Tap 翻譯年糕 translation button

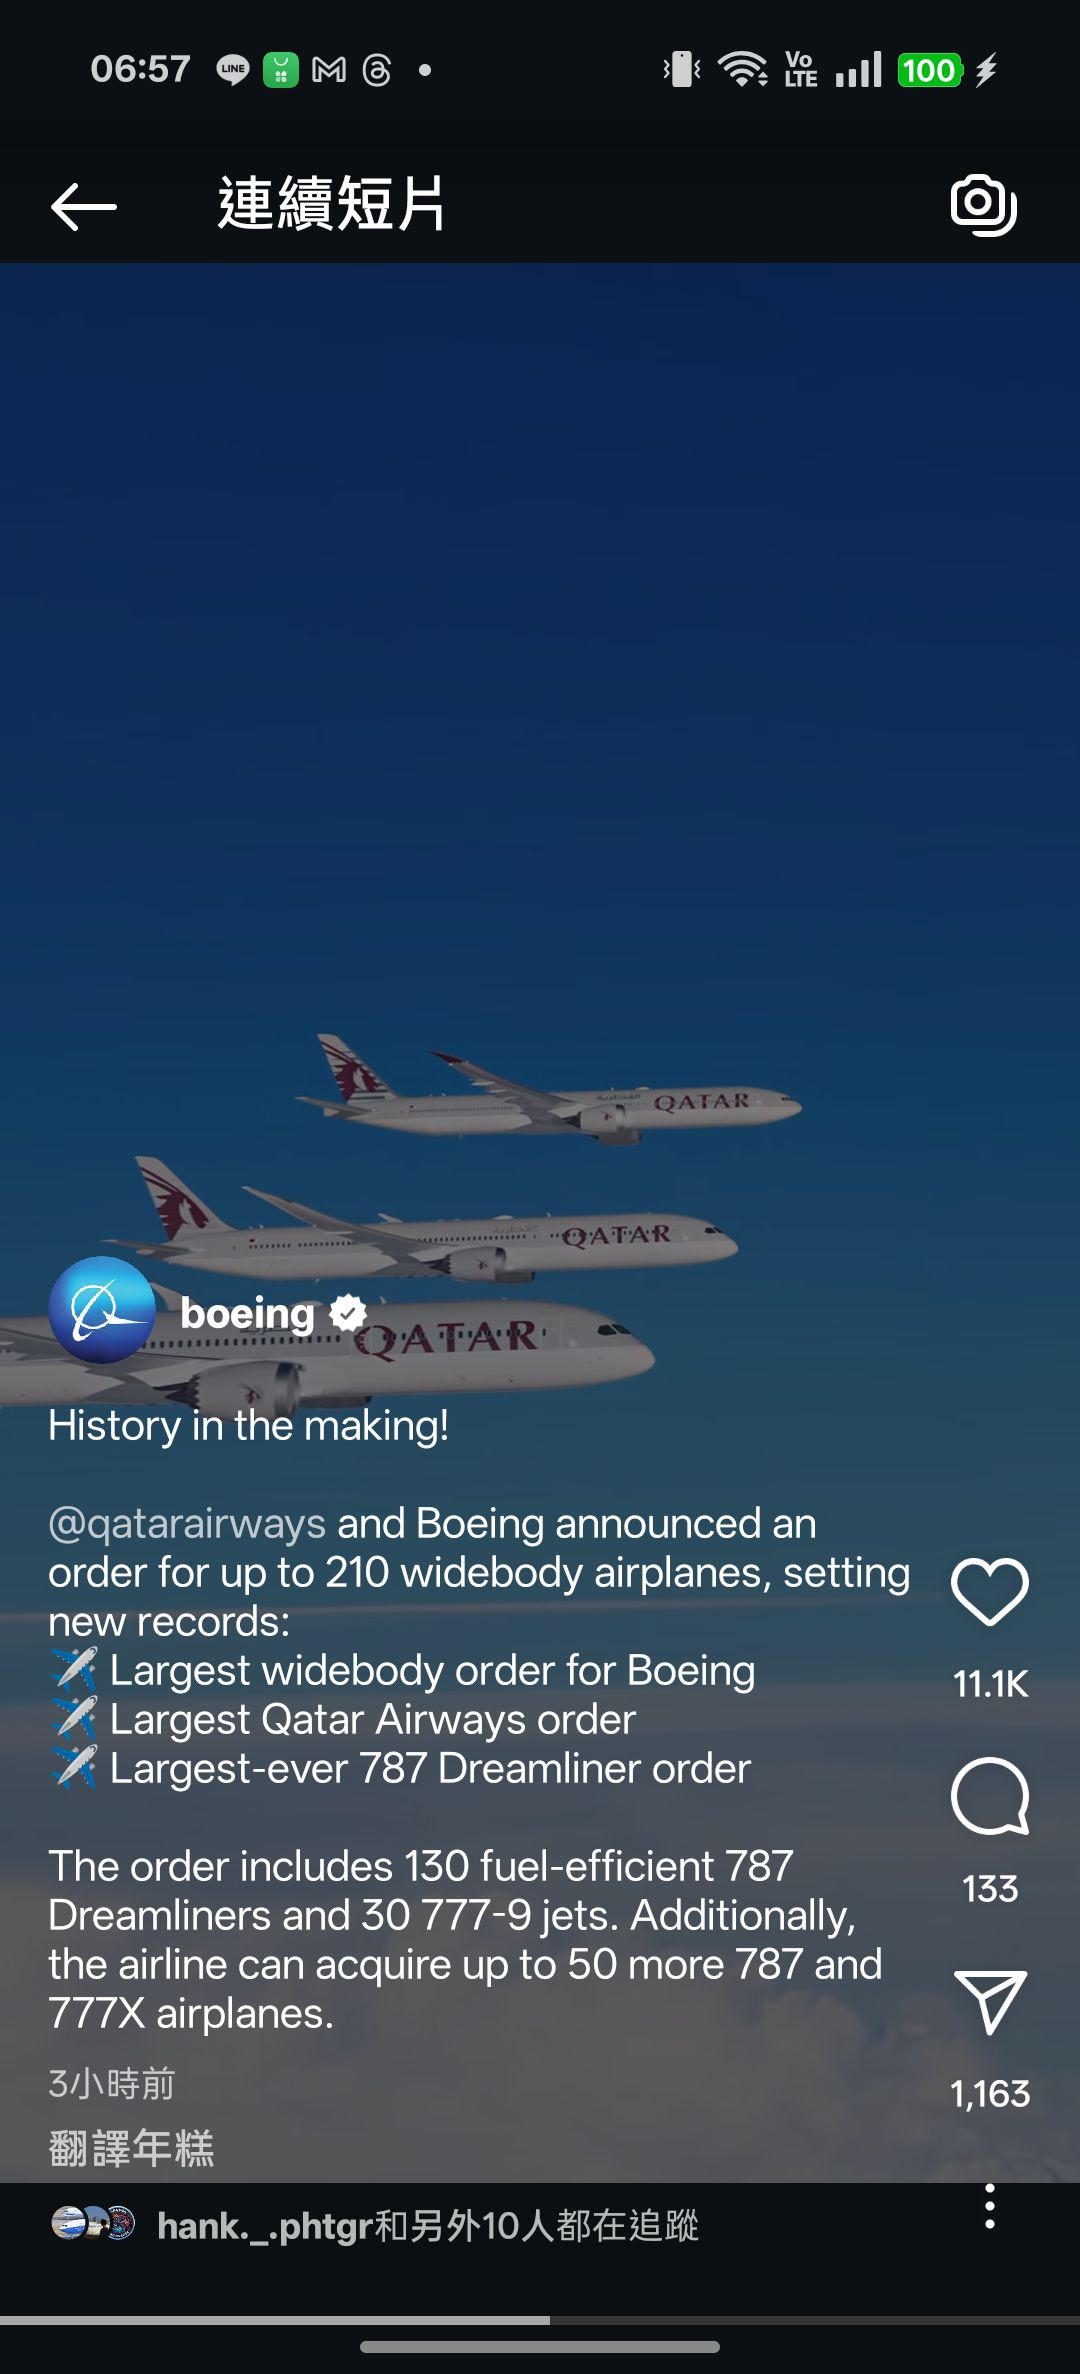click(131, 2148)
